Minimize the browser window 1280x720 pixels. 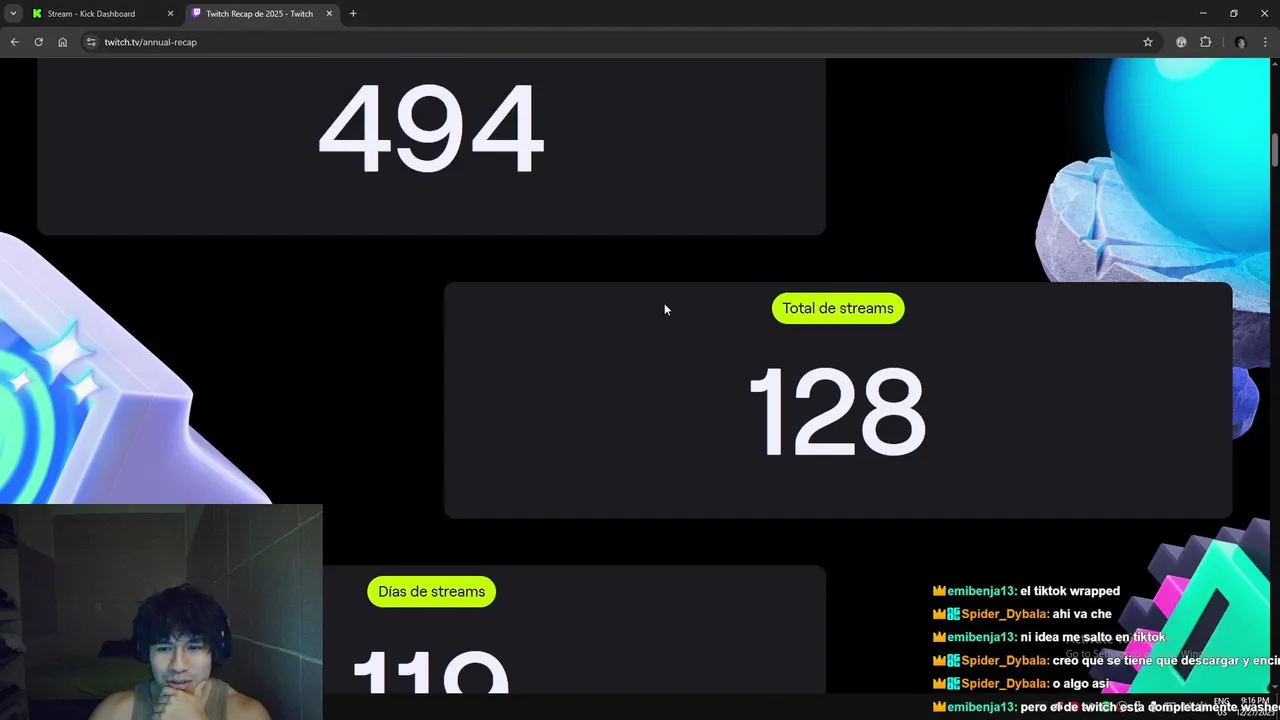(x=1203, y=14)
